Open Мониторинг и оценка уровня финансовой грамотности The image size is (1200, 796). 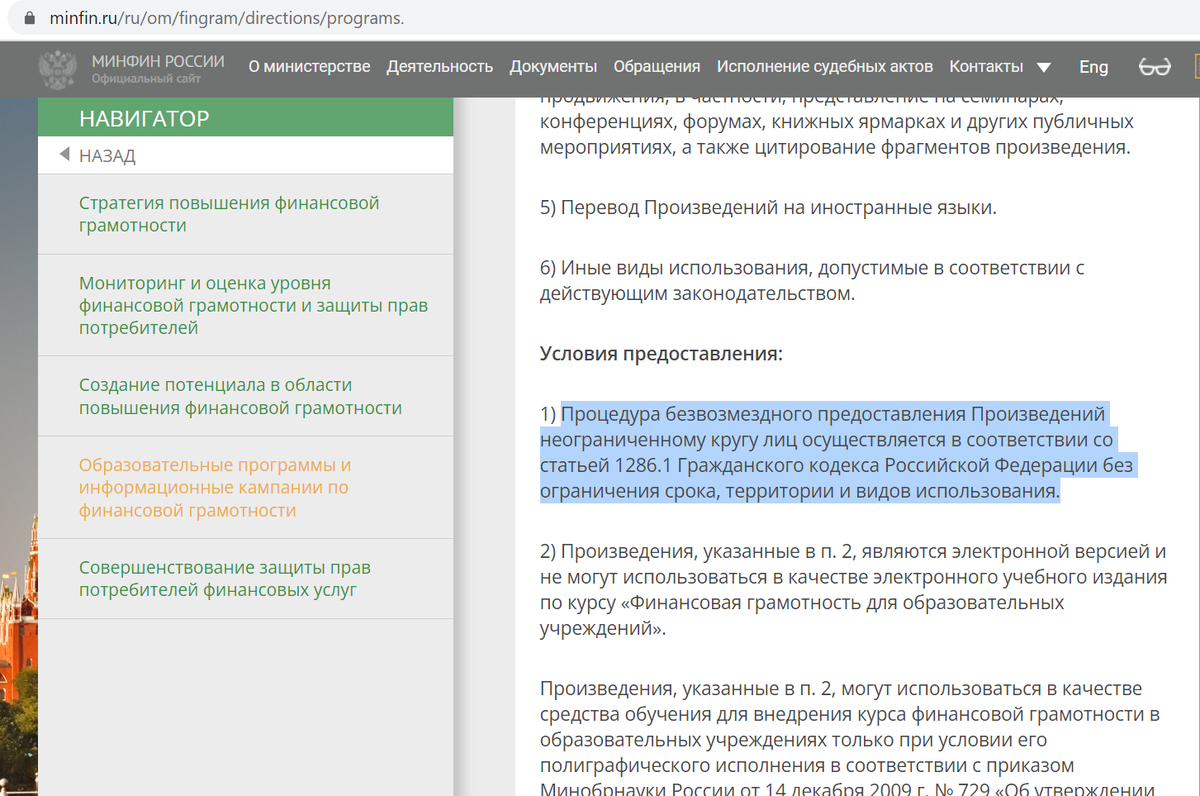coord(254,305)
